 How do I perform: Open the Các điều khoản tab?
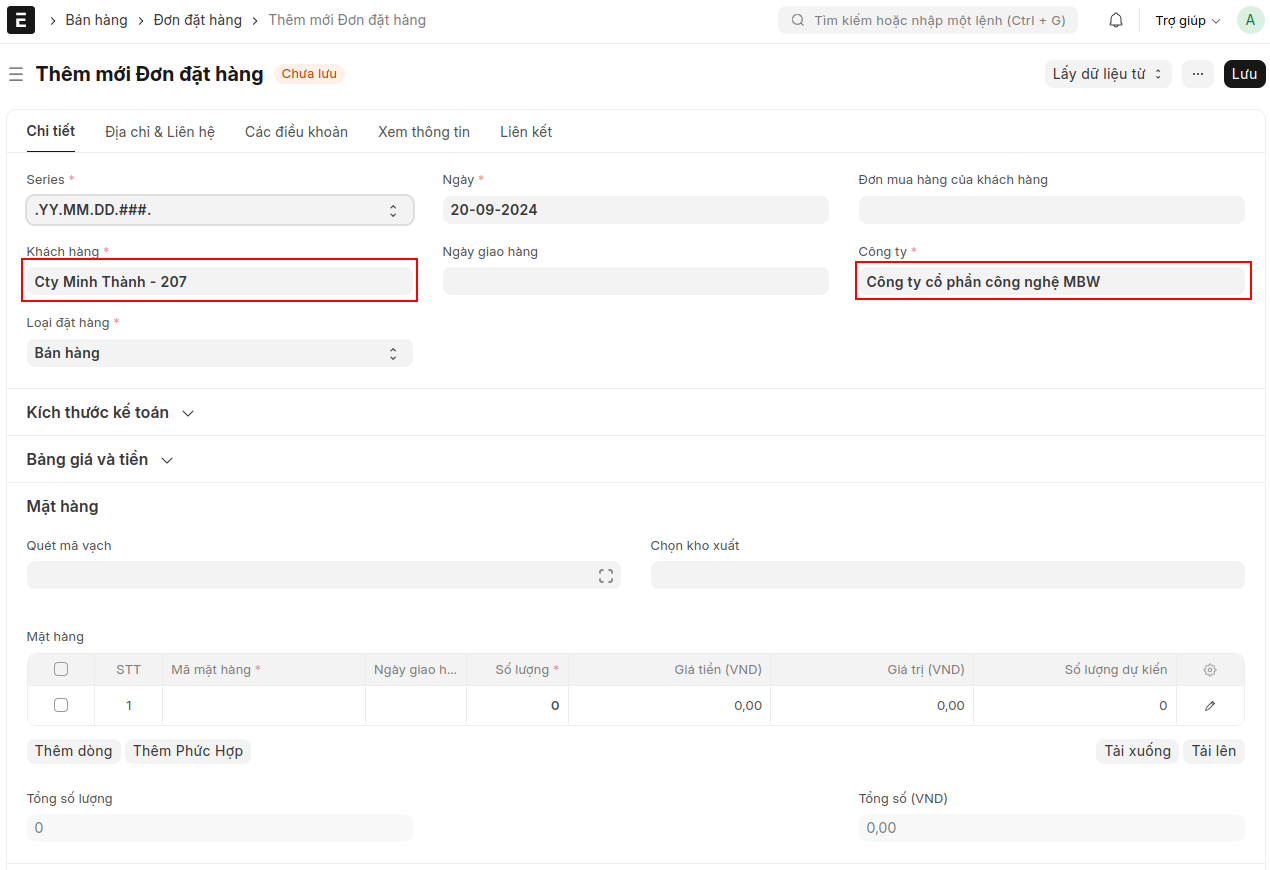pos(296,132)
